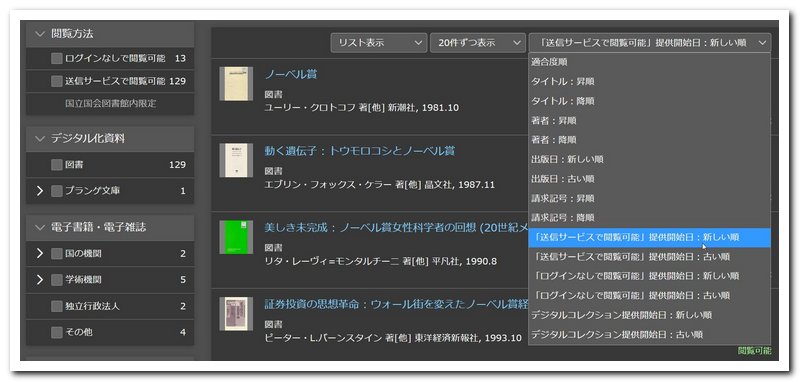Enable the 図書 filter checkbox
Image resolution: width=800 pixels, height=382 pixels.
[x=57, y=165]
